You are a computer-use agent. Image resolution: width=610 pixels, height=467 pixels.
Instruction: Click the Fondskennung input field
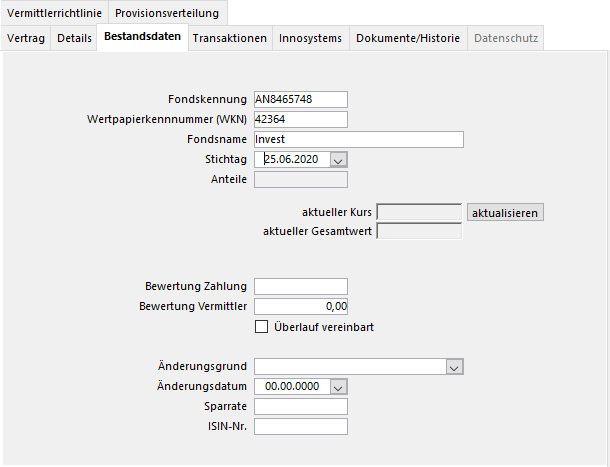pyautogui.click(x=300, y=99)
